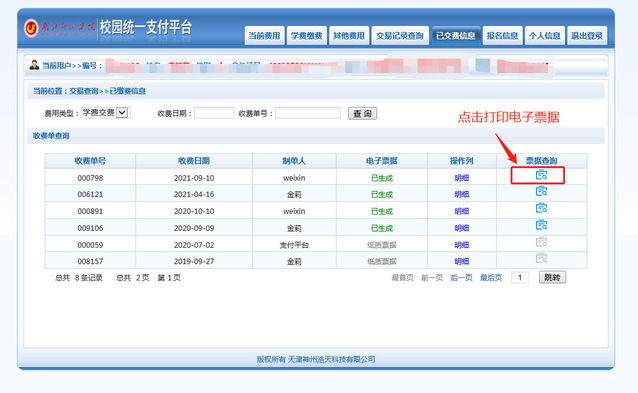This screenshot has height=393, width=638.
Task: Open the 费用类型 dropdown
Action: pos(105,113)
